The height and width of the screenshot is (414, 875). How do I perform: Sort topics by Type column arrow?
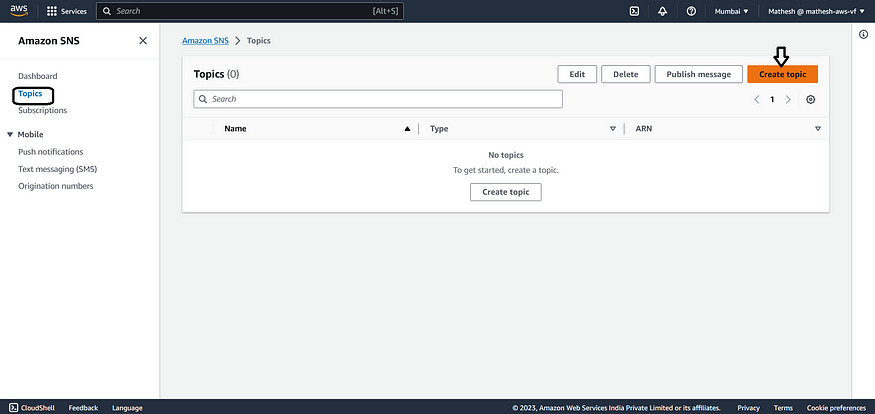(x=613, y=129)
